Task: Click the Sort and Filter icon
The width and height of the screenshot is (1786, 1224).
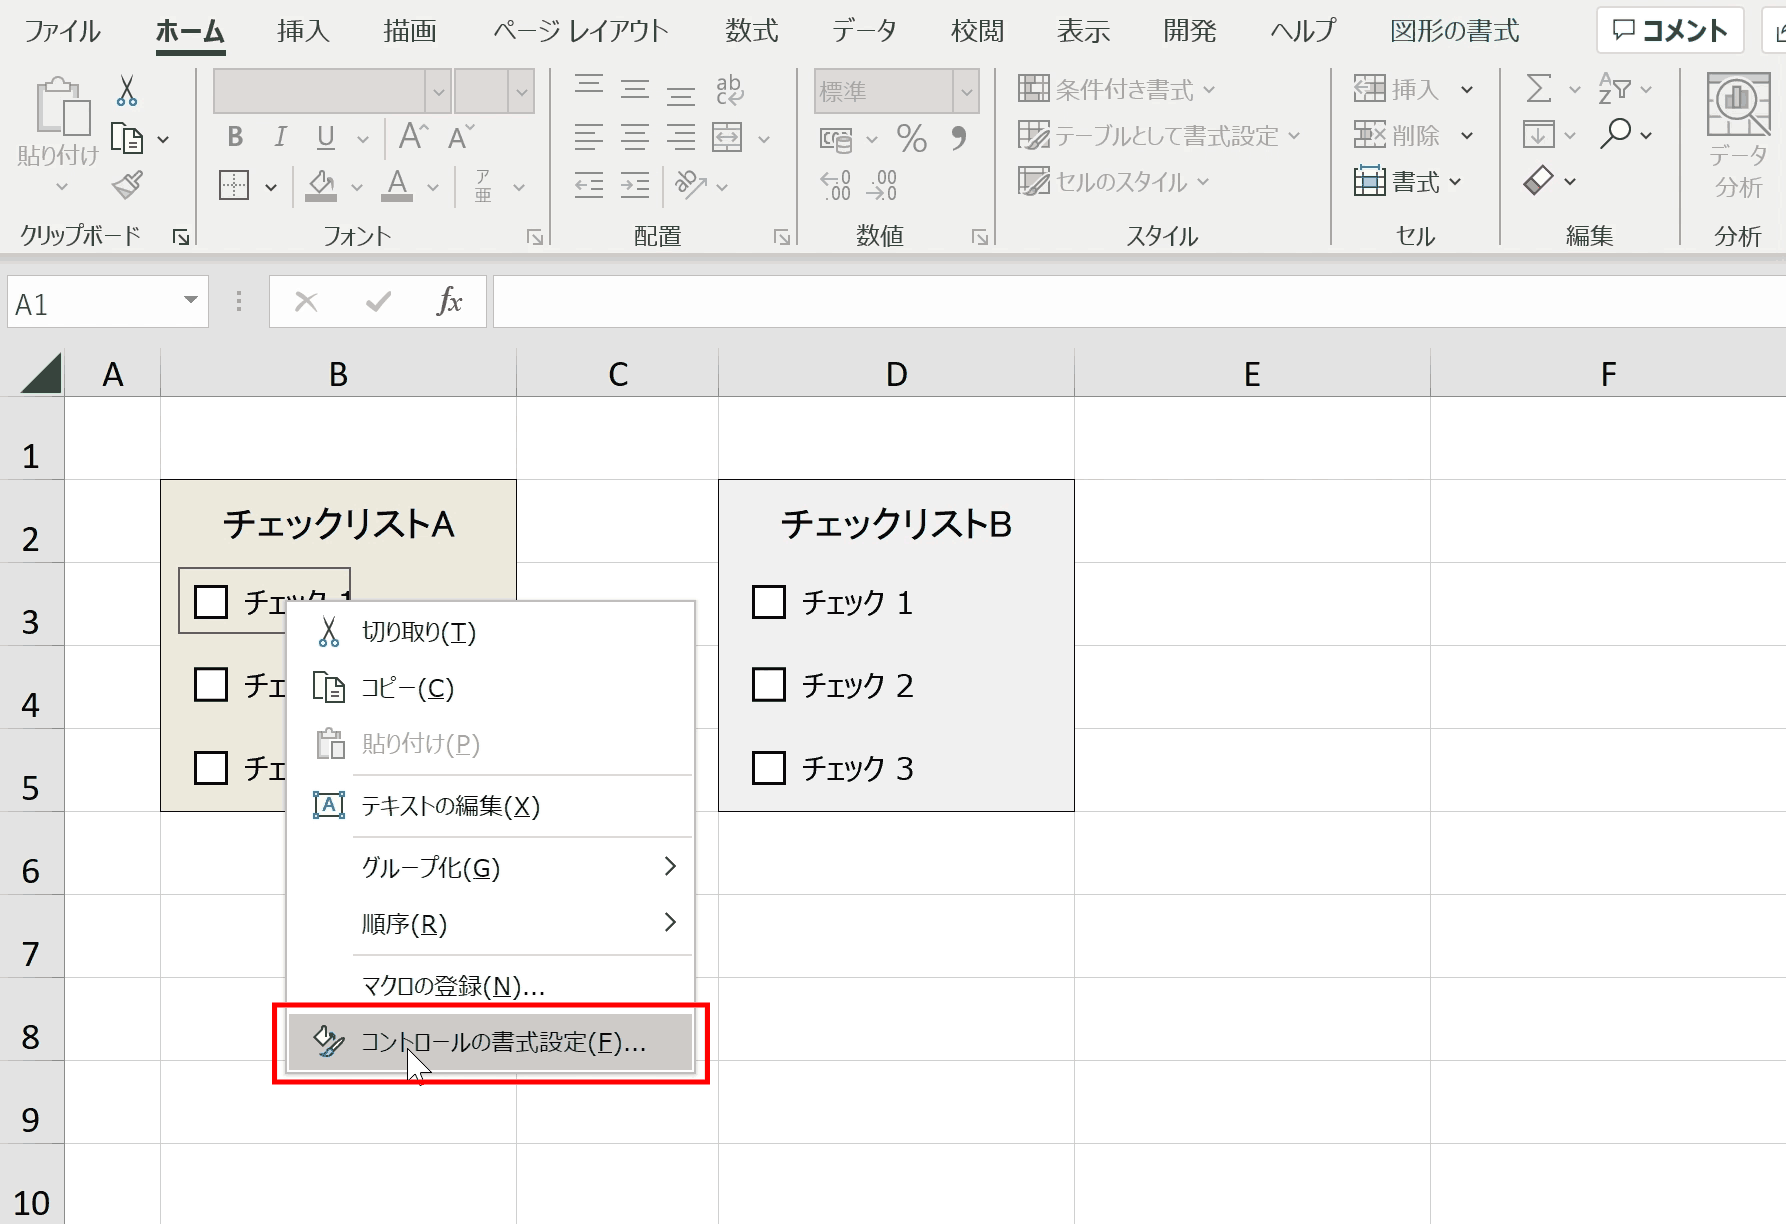Action: tap(1614, 89)
